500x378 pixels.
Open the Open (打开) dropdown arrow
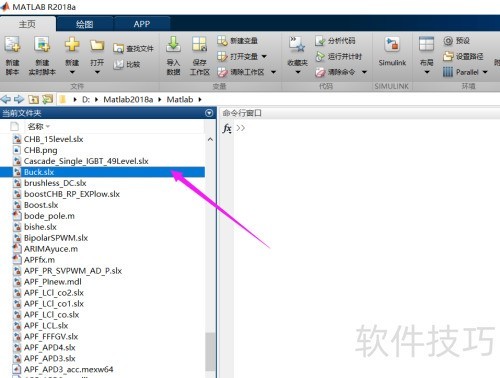97,72
